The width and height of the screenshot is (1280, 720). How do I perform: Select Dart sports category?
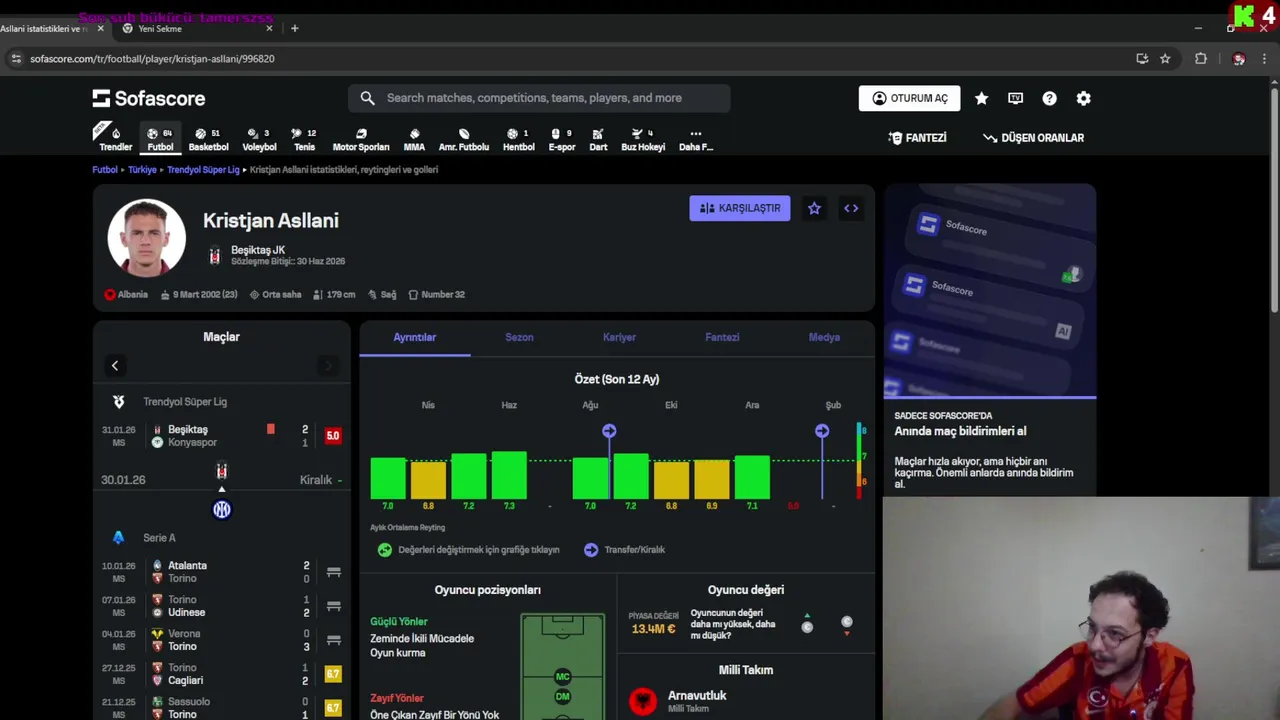click(598, 139)
